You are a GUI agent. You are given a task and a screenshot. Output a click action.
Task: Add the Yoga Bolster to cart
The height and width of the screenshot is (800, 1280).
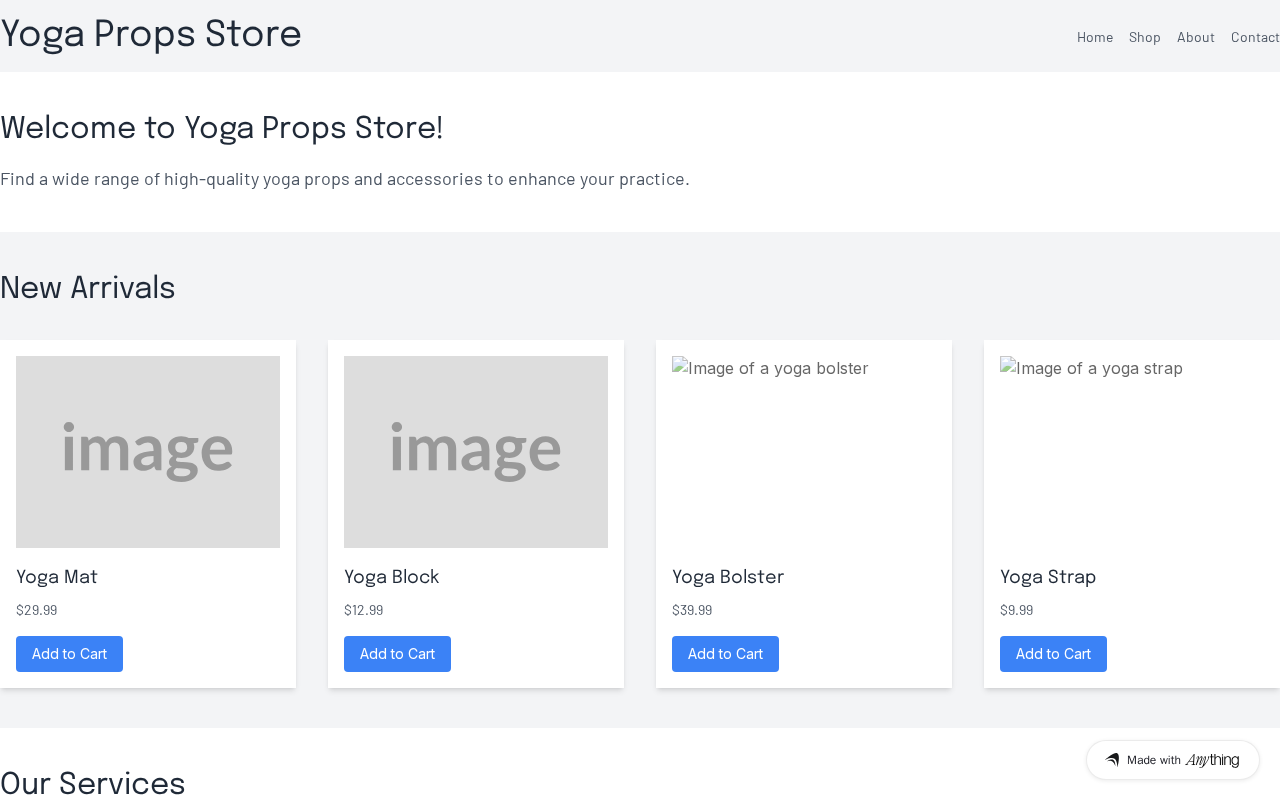[x=725, y=654]
